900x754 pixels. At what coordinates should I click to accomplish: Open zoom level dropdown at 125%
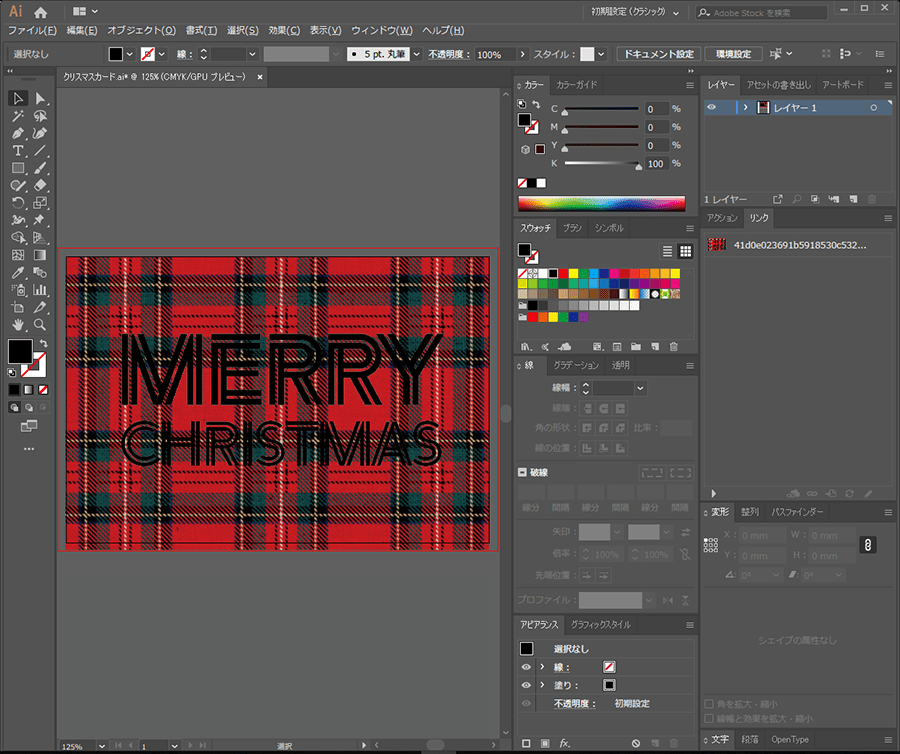pos(102,746)
